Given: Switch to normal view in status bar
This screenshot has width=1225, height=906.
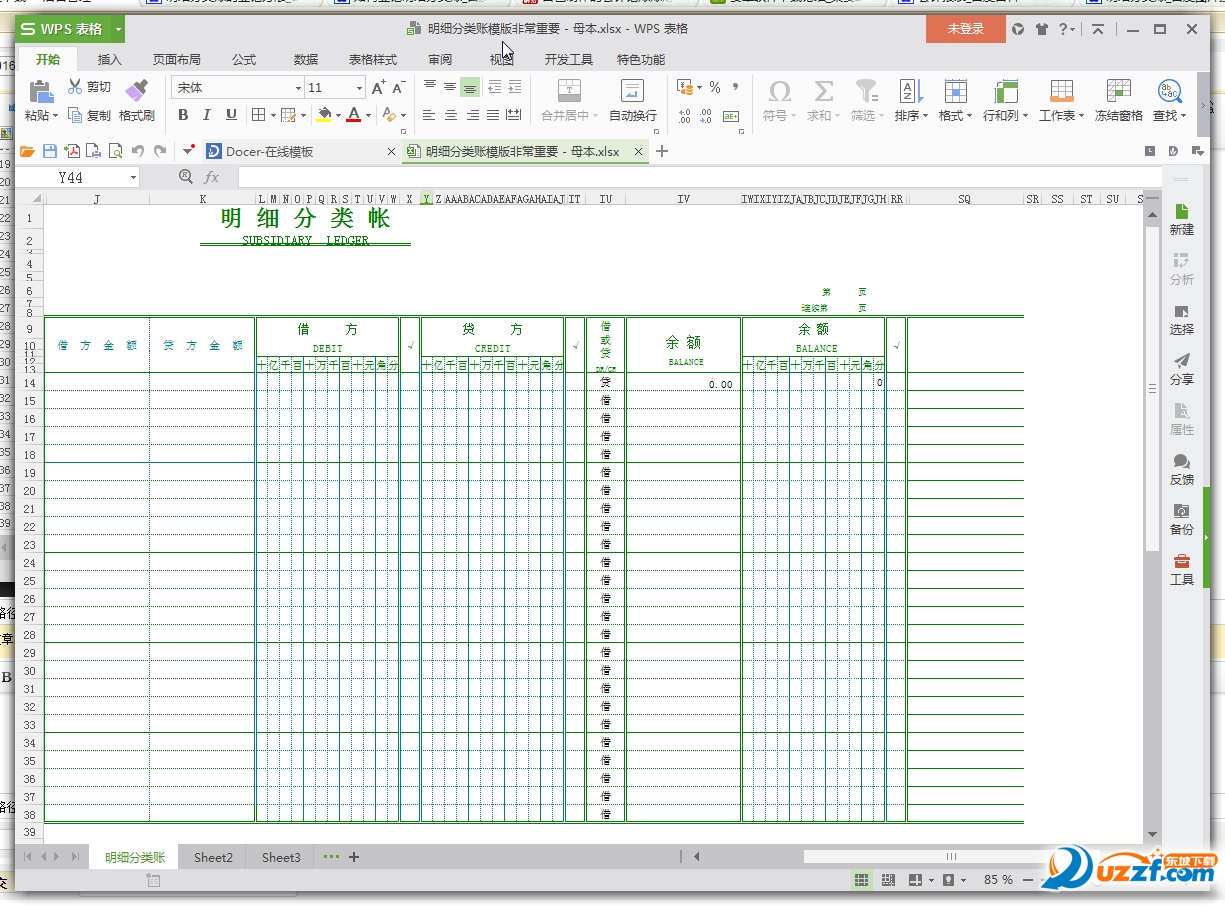Looking at the screenshot, I should pyautogui.click(x=861, y=880).
